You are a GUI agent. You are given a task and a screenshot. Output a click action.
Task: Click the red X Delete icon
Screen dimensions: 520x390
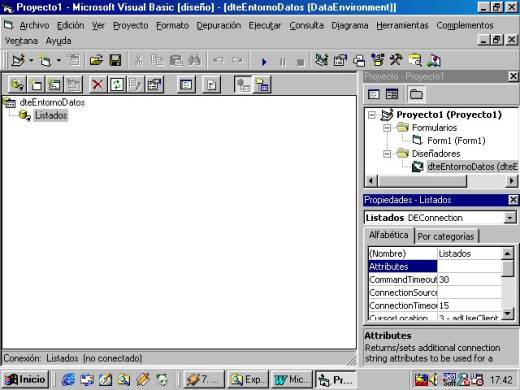[97, 84]
